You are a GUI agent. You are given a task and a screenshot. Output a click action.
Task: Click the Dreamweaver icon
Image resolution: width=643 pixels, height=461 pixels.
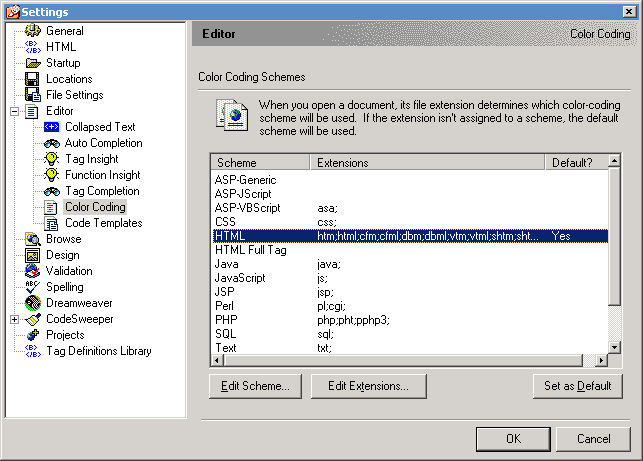pos(32,303)
